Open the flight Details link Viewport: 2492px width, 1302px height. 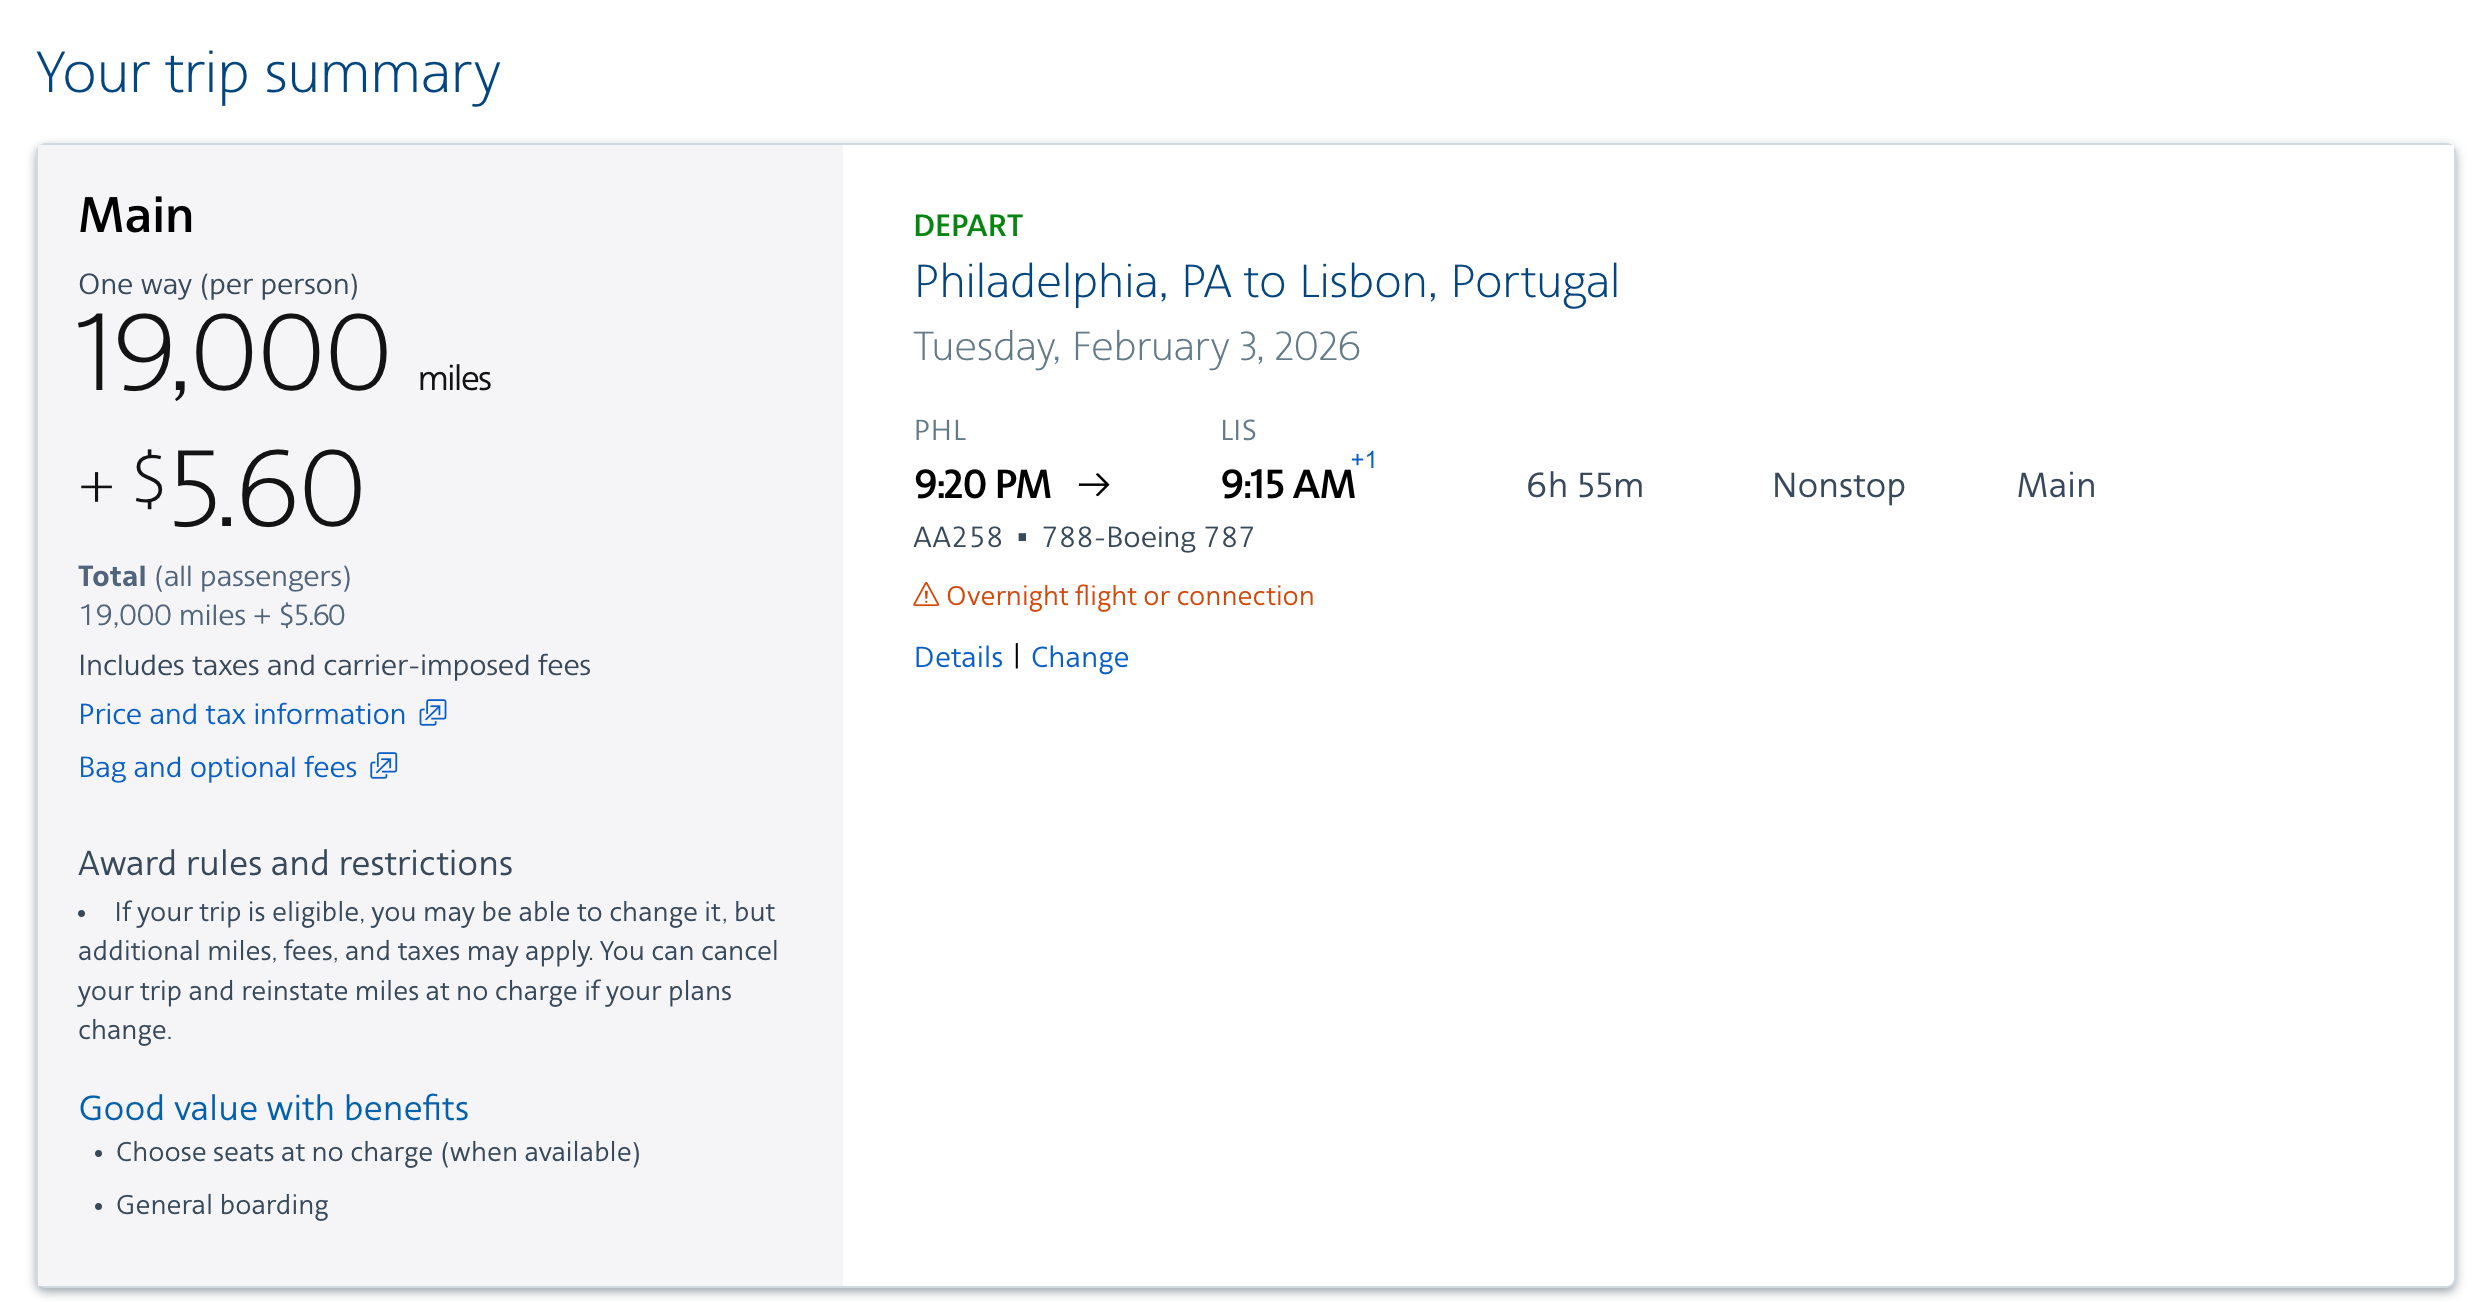958,657
